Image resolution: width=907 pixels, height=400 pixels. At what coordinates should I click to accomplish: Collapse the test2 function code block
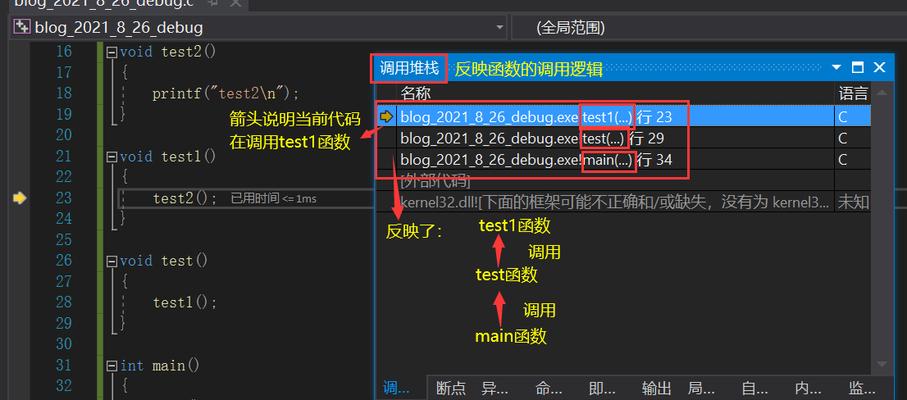(112, 52)
